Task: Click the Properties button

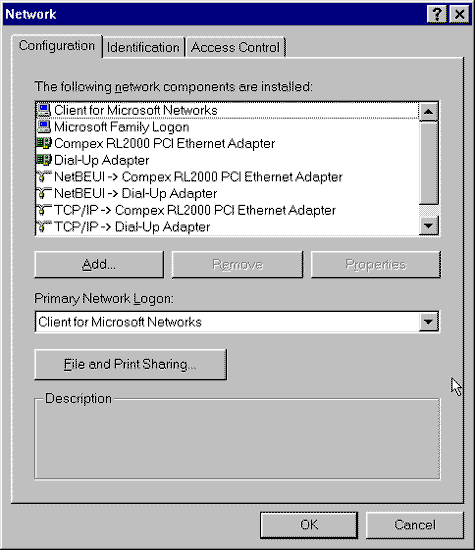Action: coord(375,264)
